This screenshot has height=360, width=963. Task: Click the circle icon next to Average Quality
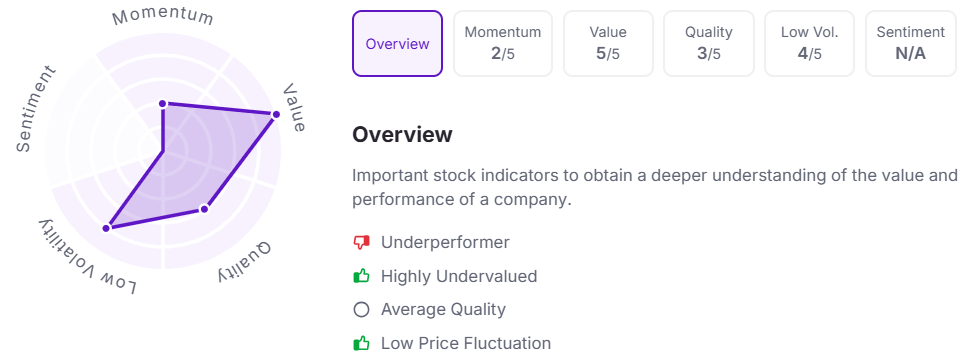[x=361, y=309]
